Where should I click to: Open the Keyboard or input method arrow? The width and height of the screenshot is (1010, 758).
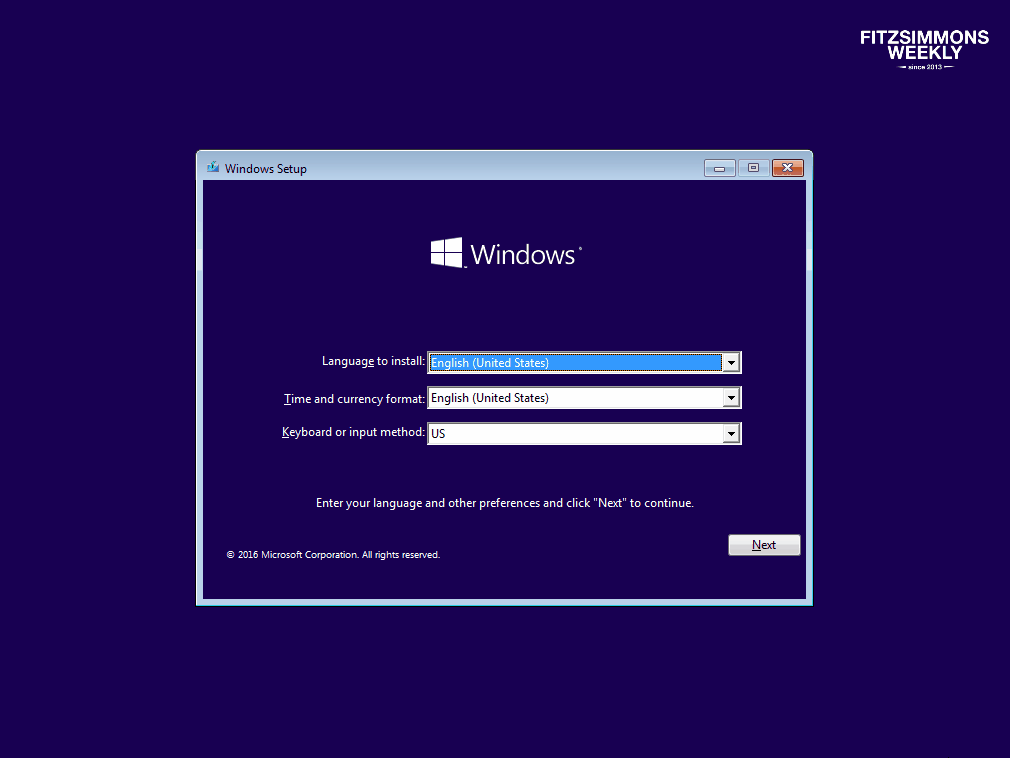coord(732,433)
